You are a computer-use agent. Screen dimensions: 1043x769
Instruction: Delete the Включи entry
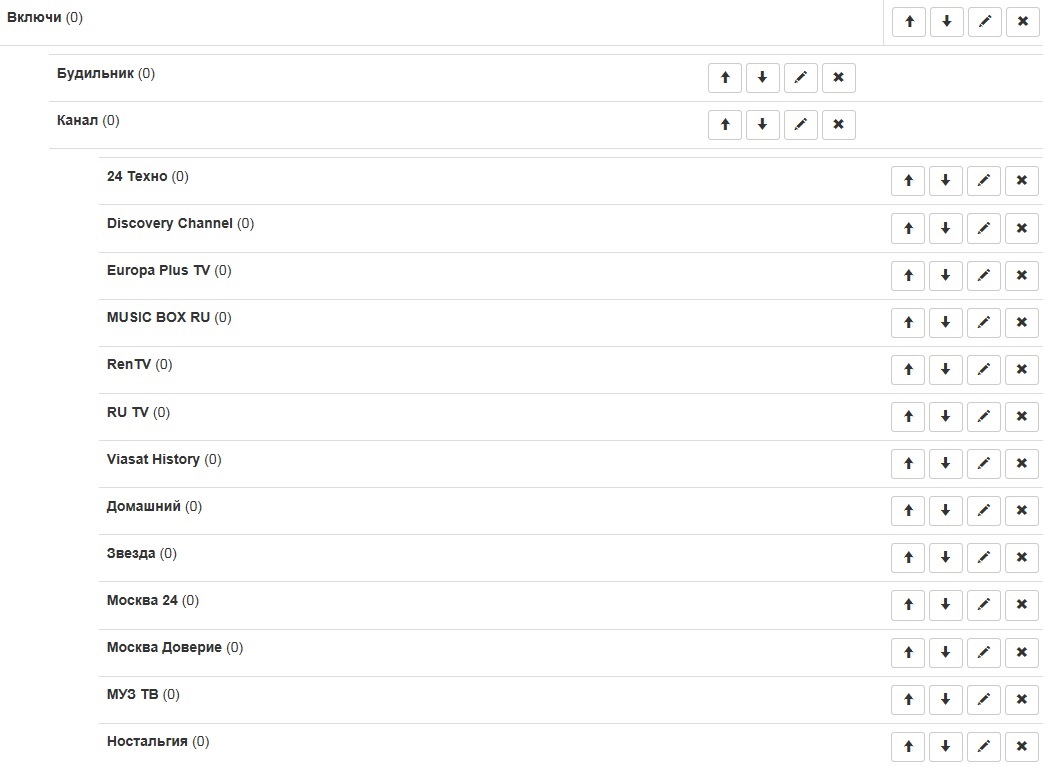(x=1023, y=21)
